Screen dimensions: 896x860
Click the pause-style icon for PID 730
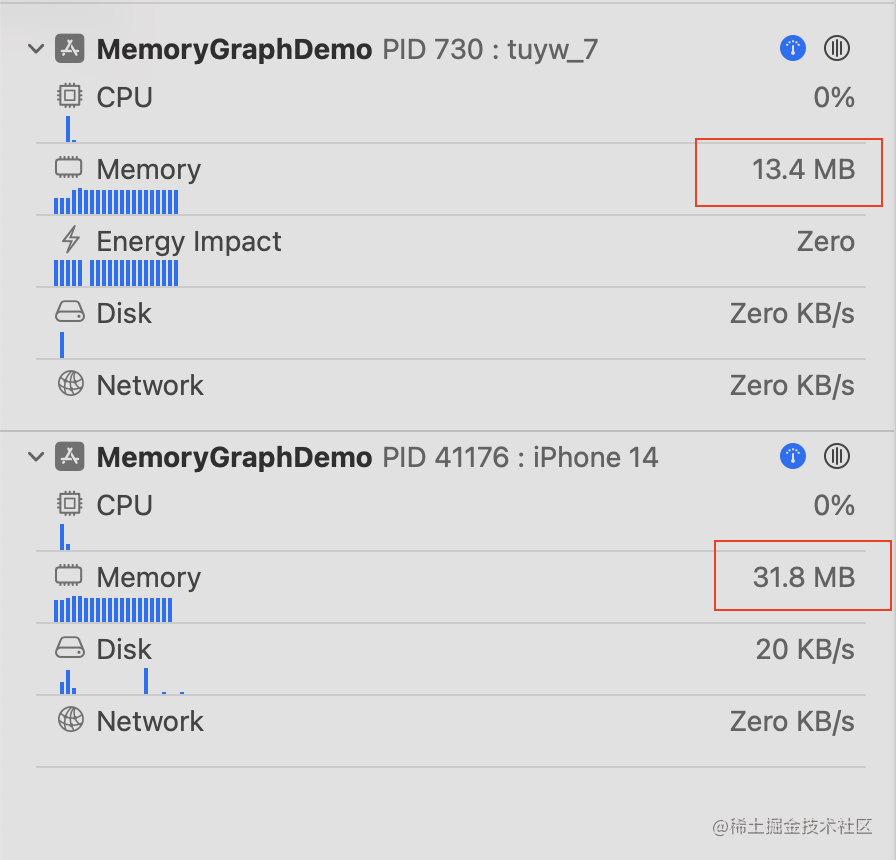point(837,49)
